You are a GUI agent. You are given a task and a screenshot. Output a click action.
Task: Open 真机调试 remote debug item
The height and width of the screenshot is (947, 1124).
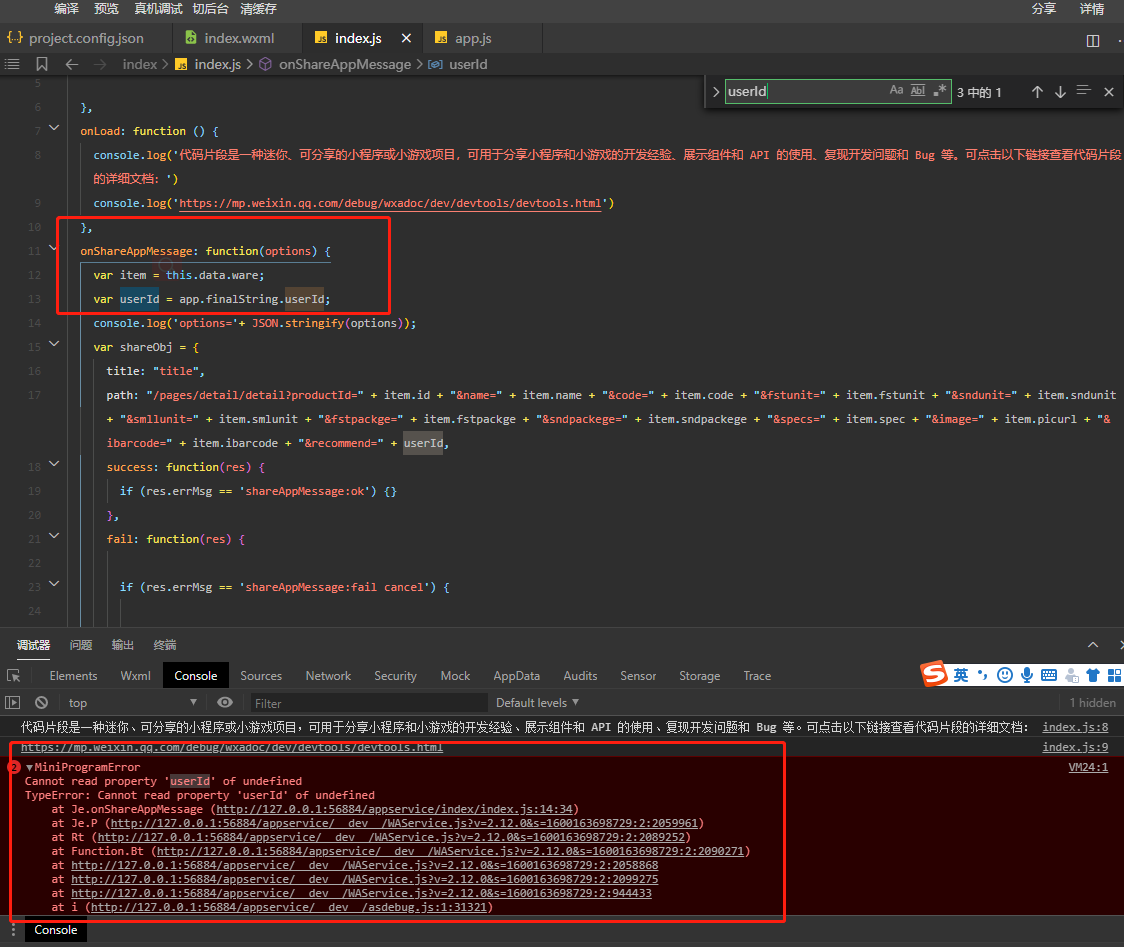click(x=158, y=9)
